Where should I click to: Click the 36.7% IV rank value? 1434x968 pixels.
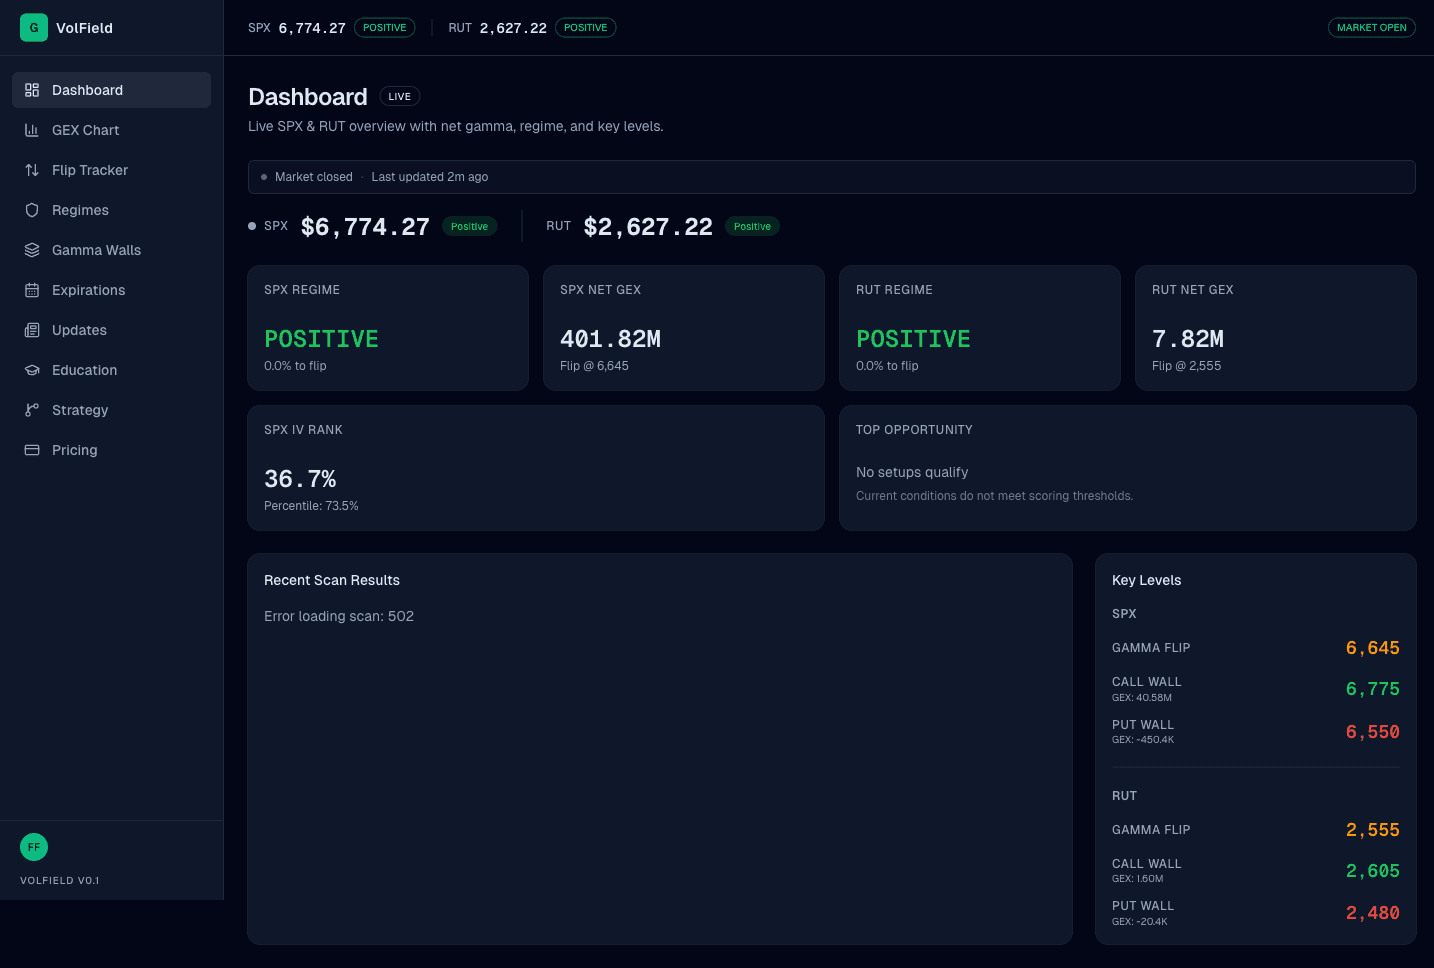coord(300,479)
